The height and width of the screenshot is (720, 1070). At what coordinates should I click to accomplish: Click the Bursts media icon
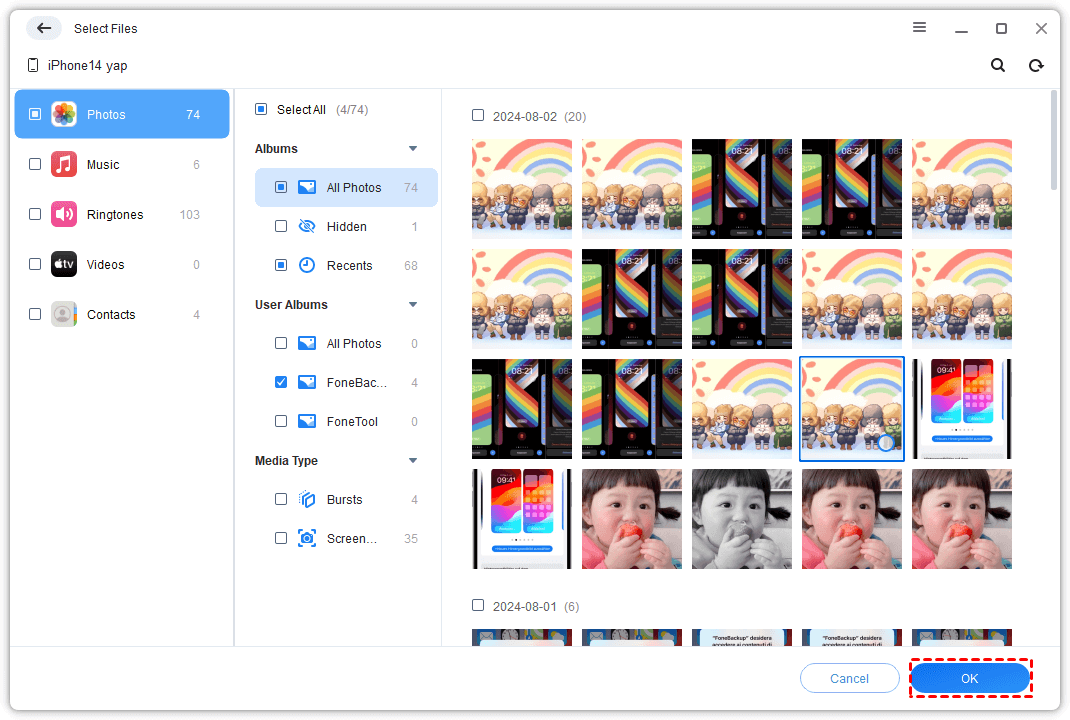tap(307, 500)
